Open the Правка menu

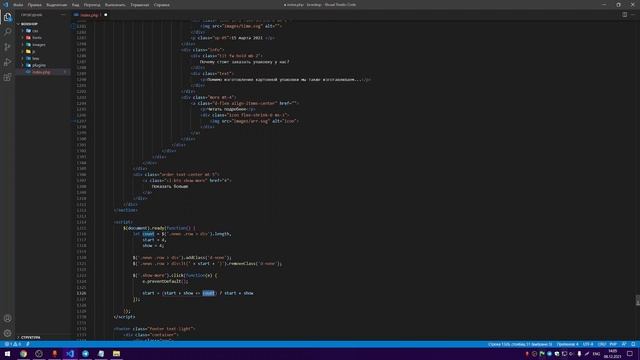point(35,5)
